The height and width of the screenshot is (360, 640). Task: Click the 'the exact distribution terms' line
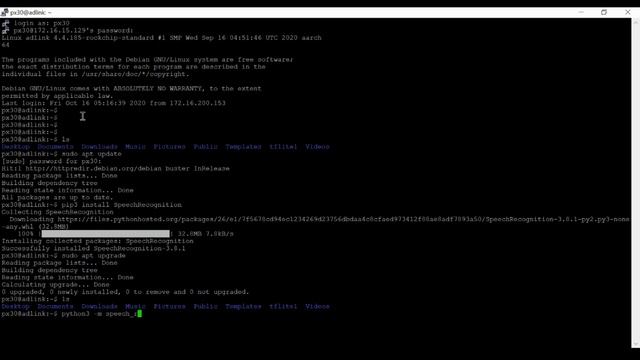133,67
